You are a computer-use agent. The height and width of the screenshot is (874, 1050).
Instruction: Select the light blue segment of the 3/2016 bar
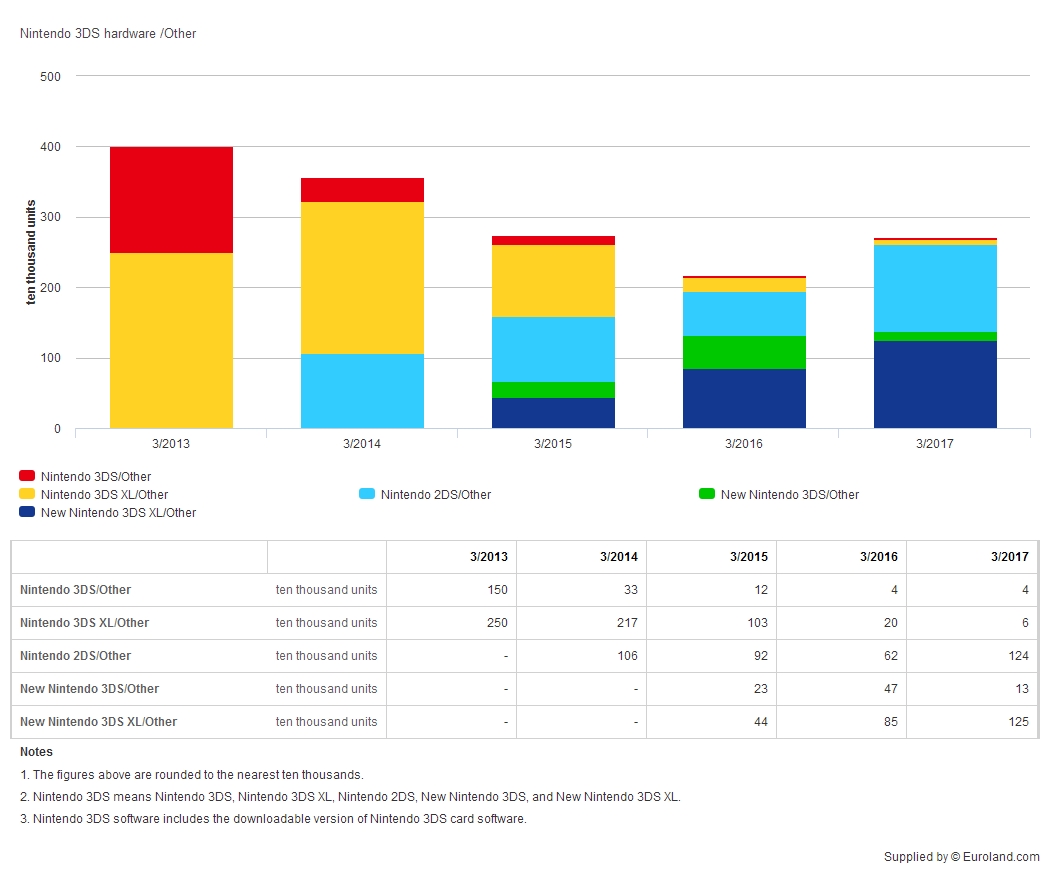744,314
